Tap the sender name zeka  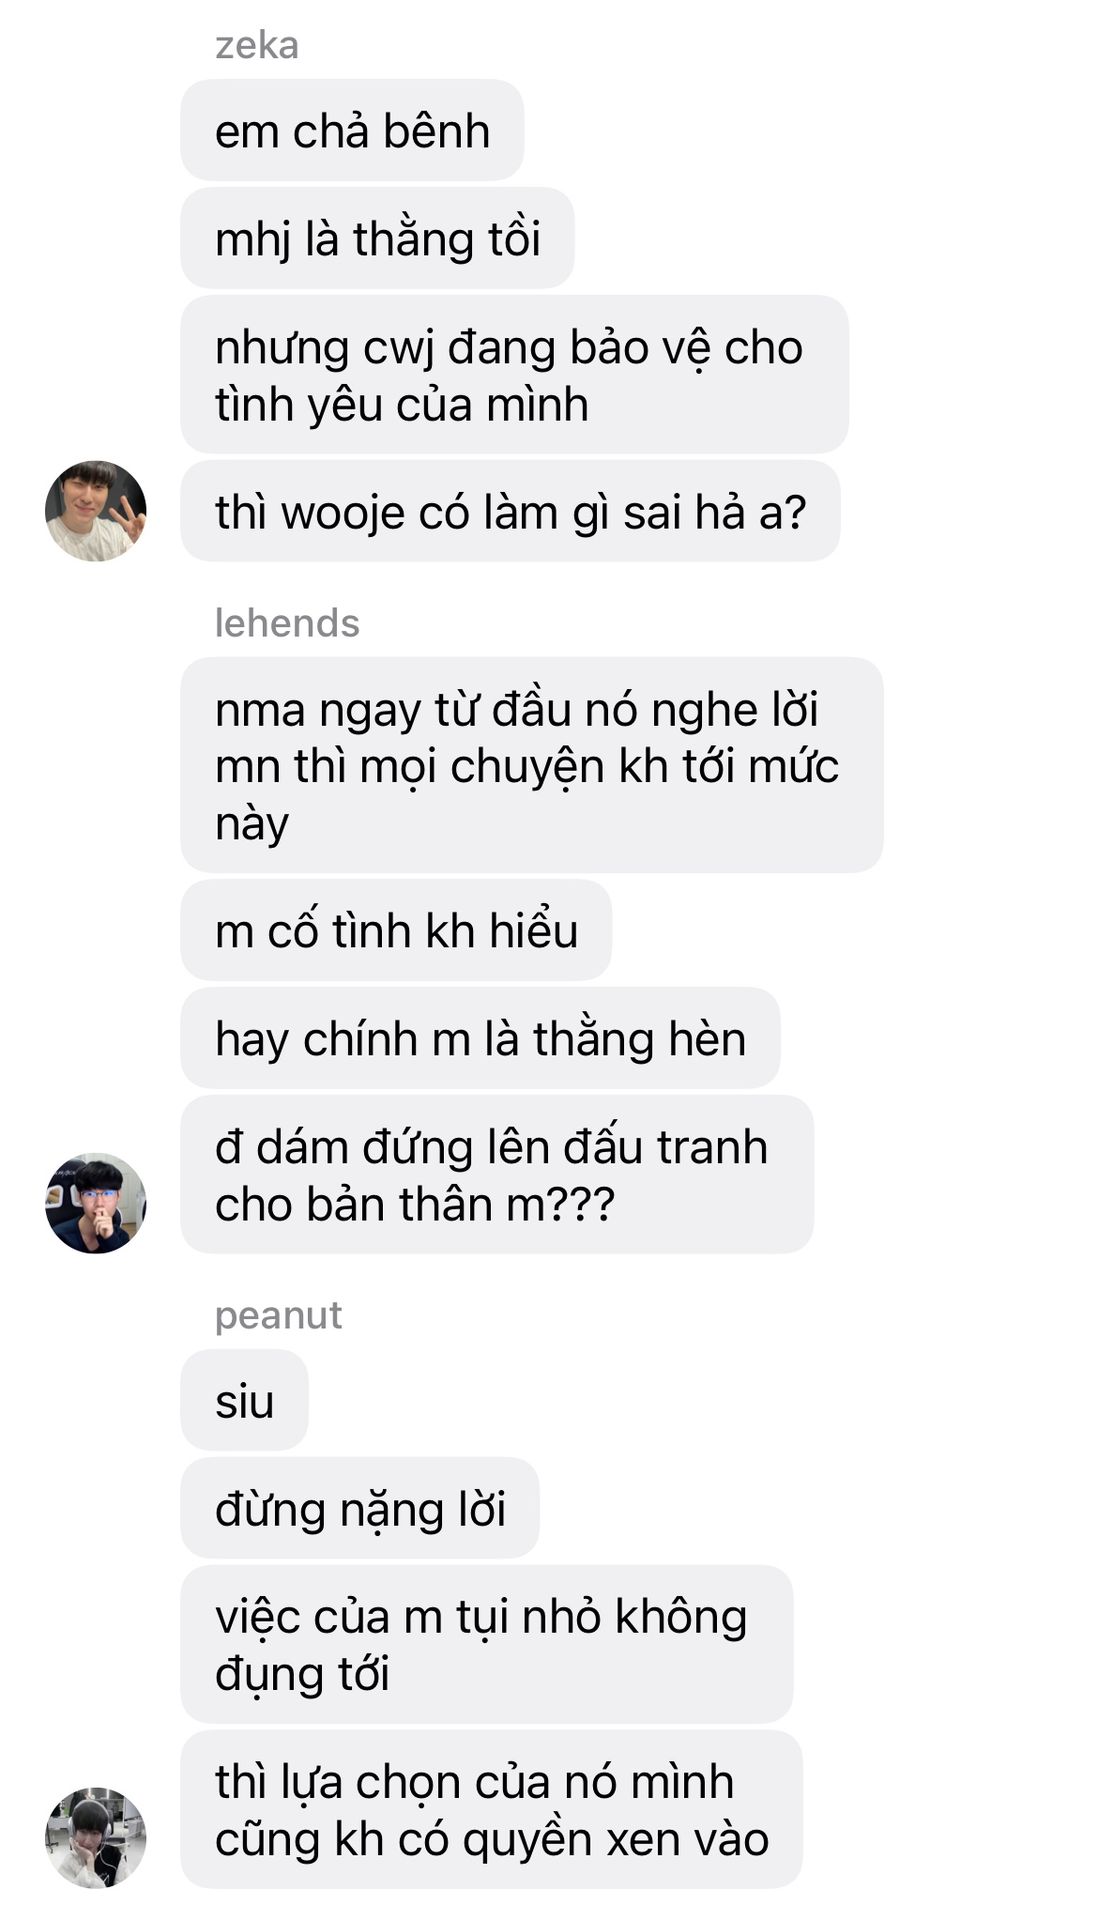click(x=257, y=46)
